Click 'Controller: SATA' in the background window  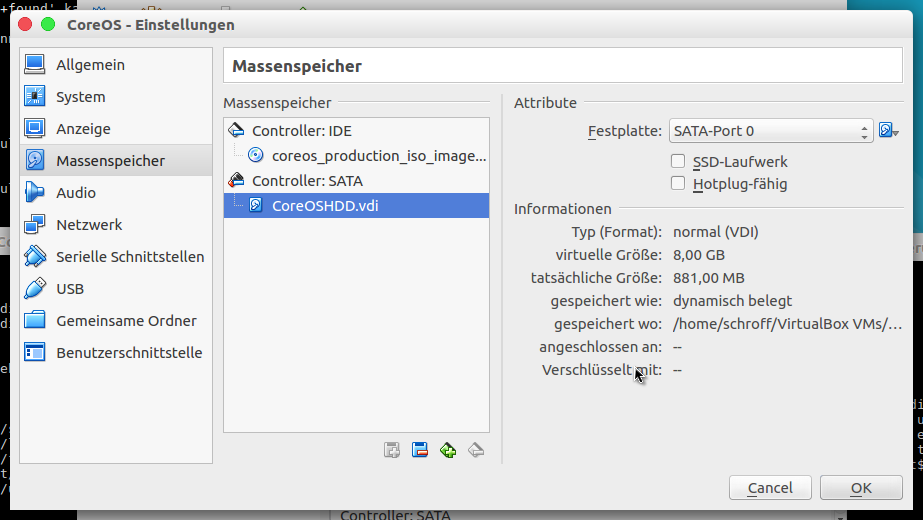(395, 514)
